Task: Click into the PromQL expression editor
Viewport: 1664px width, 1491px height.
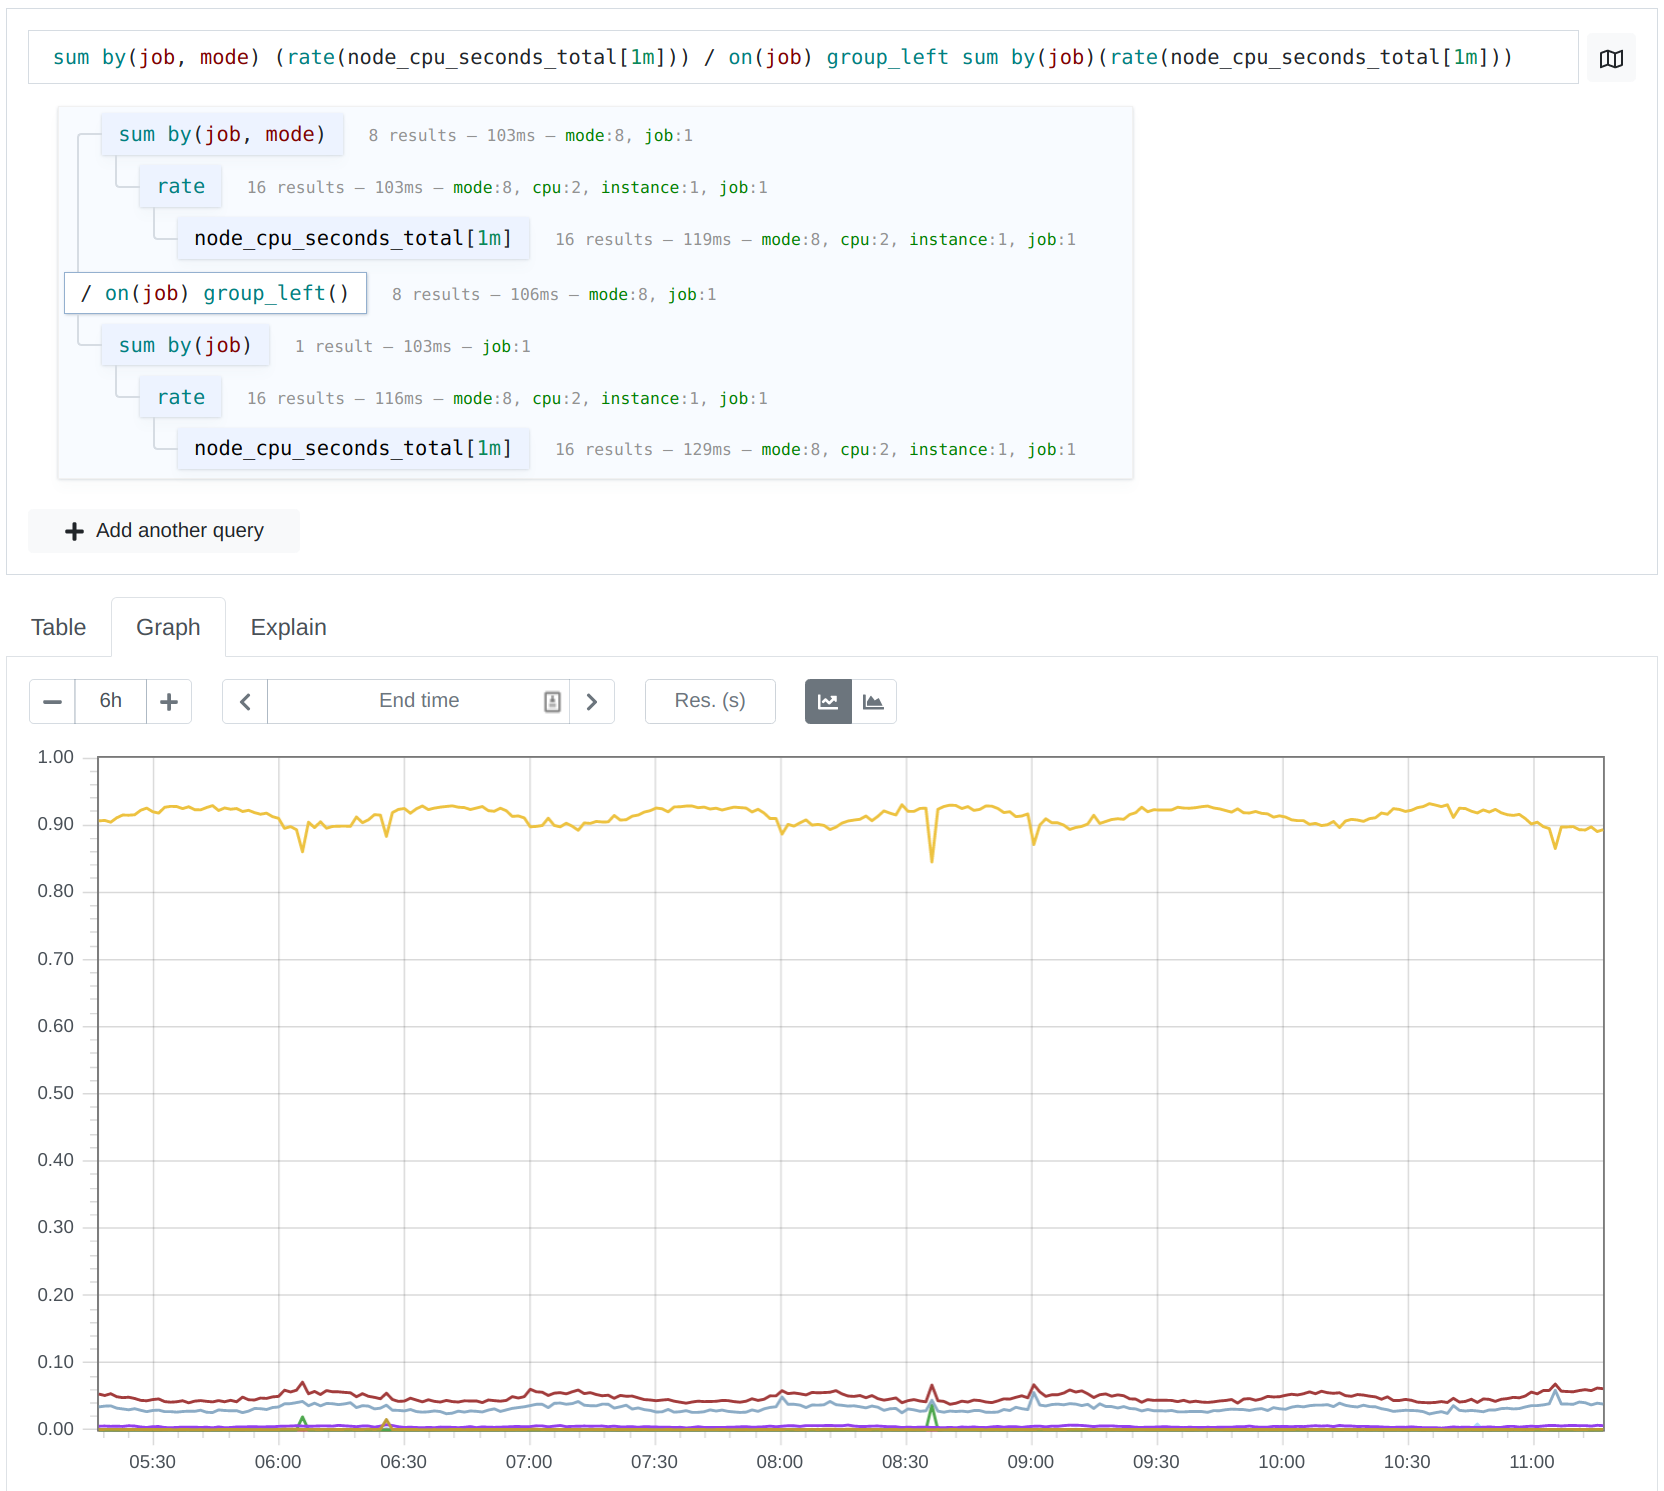Action: [x=800, y=58]
